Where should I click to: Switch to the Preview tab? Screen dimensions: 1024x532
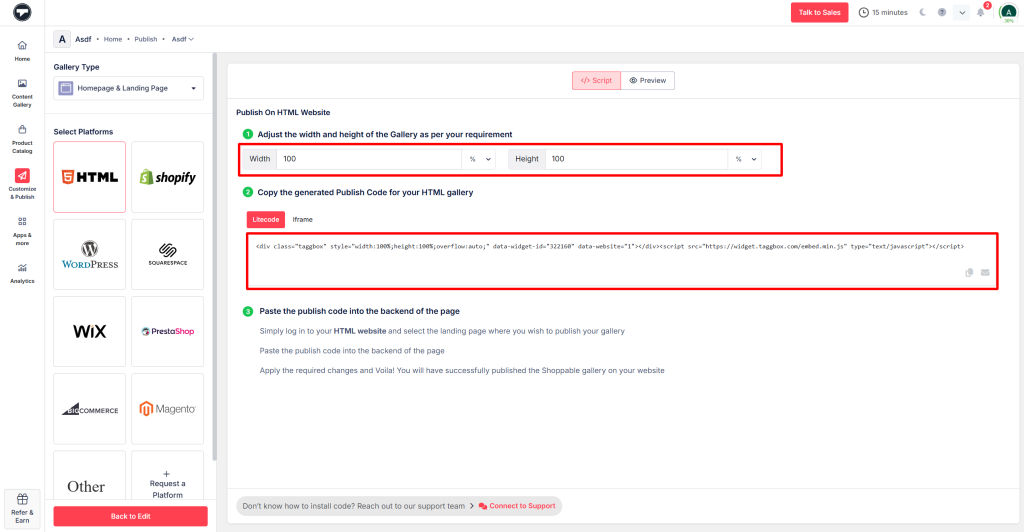coord(647,80)
